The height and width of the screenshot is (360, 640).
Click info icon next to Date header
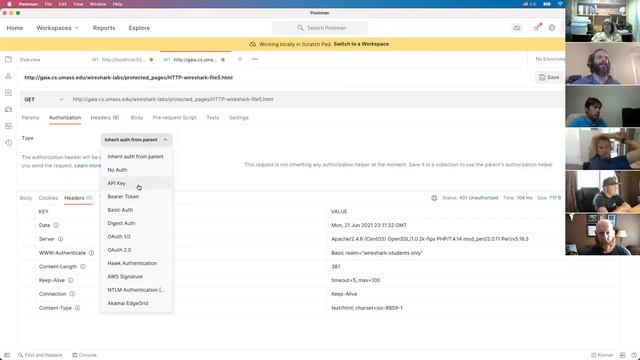coord(56,225)
